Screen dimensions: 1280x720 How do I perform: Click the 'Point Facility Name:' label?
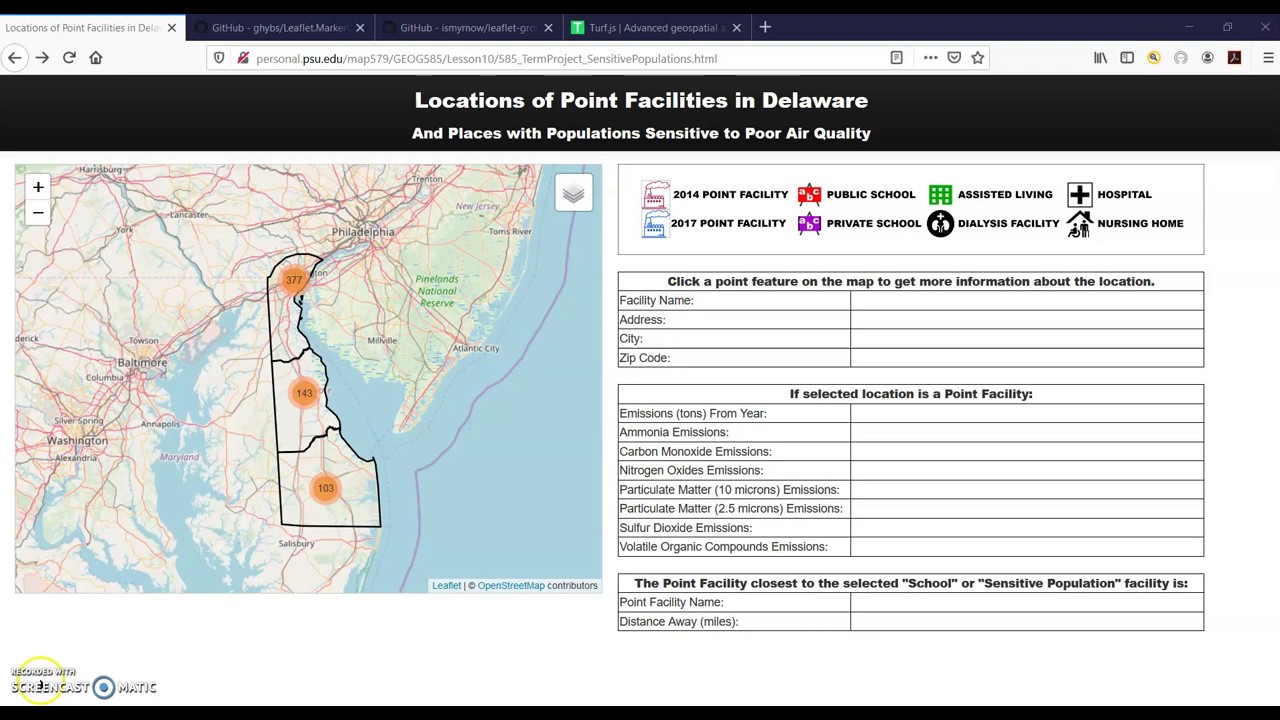[671, 602]
